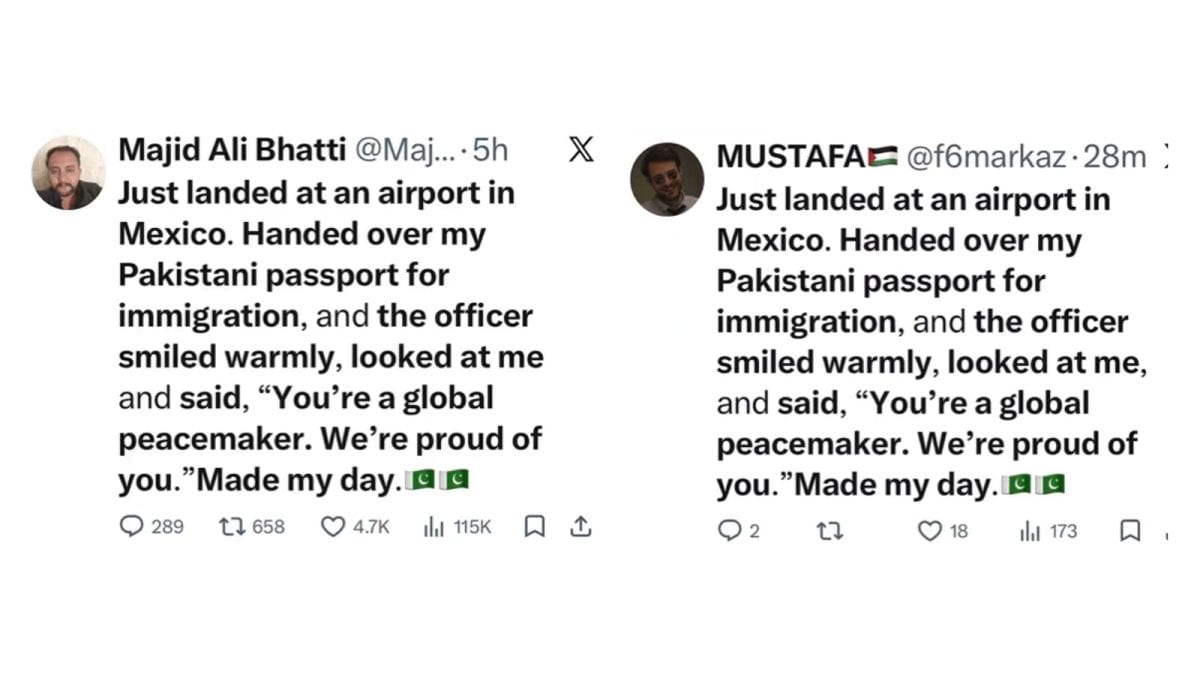Click the 28m timestamp link
Screen dimensions: 1200x675
[x=1116, y=154]
